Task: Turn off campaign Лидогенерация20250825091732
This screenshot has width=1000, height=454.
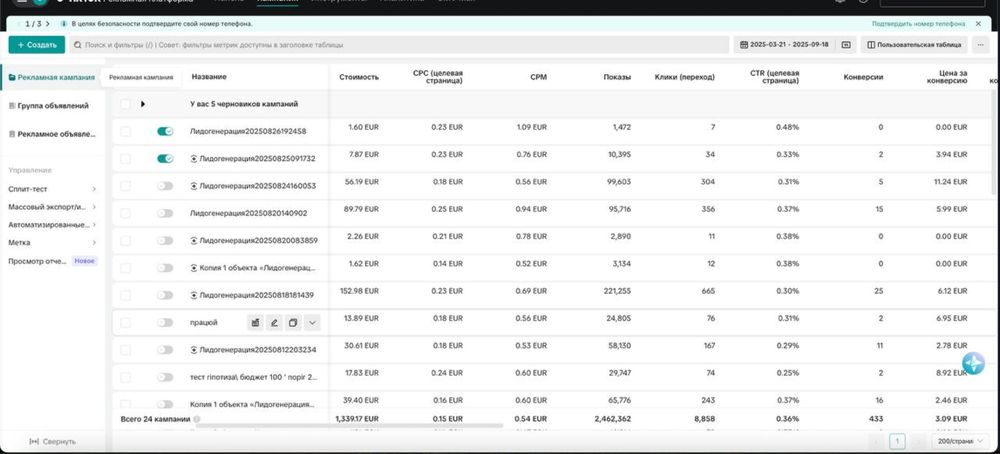Action: point(165,158)
